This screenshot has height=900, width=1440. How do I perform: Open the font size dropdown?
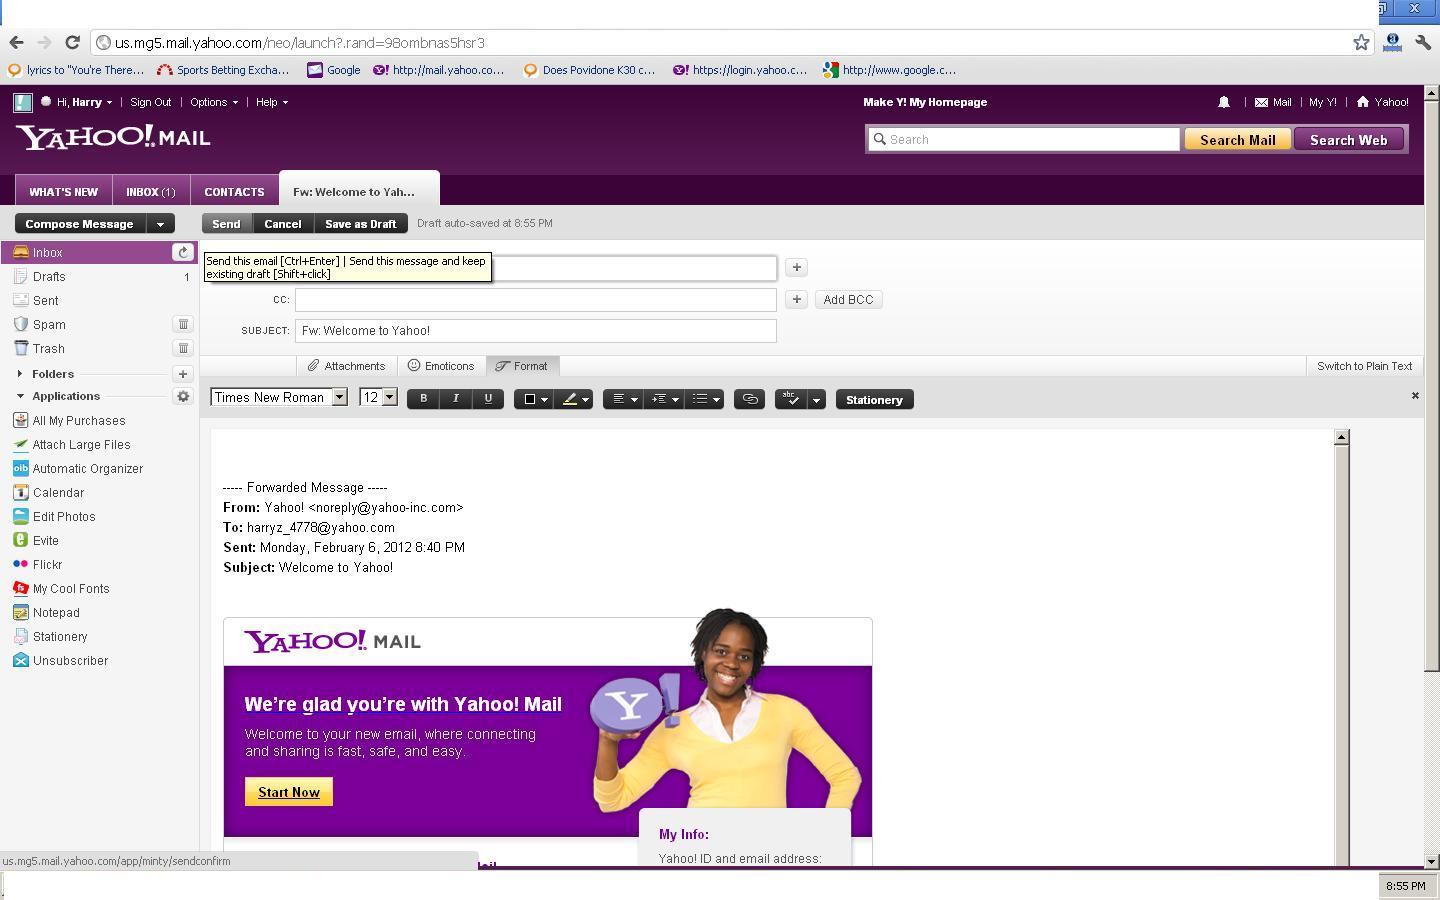click(x=389, y=398)
